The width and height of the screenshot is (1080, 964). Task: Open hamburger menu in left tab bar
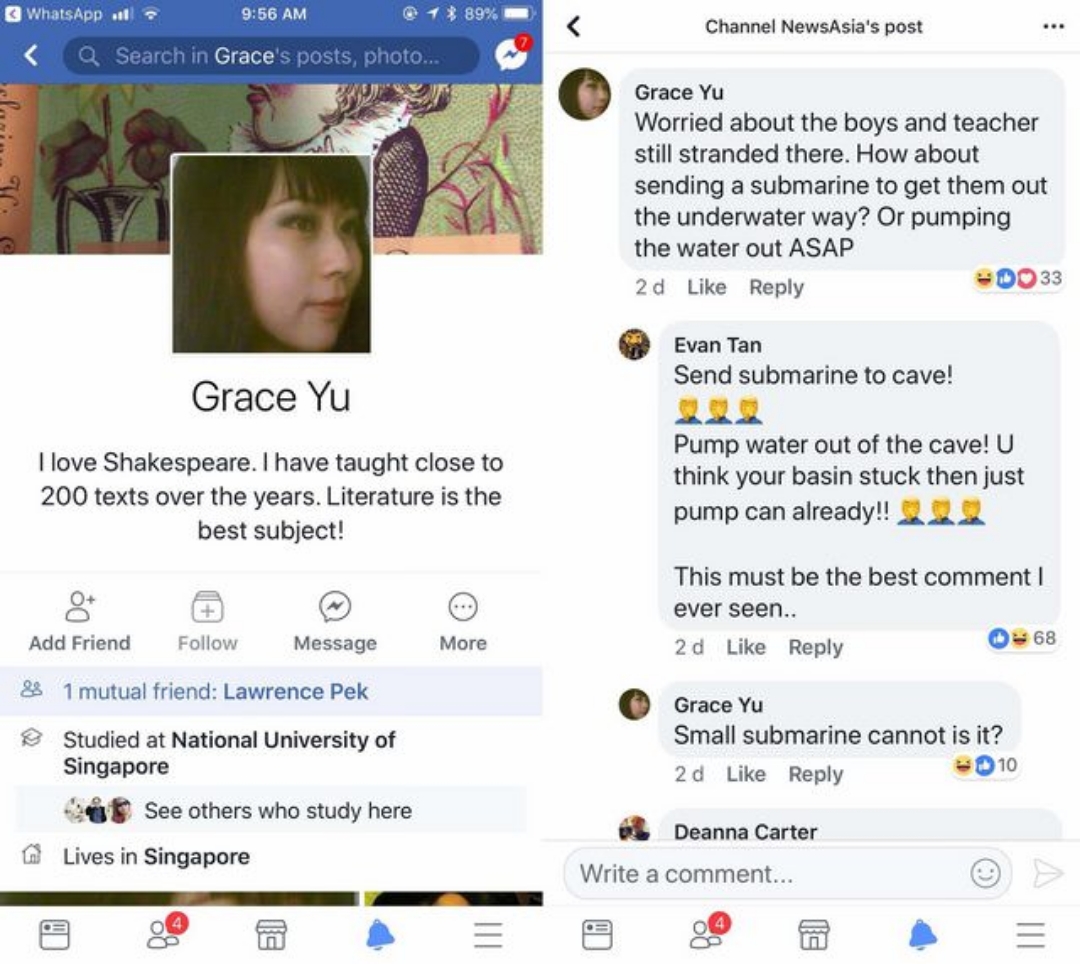488,934
